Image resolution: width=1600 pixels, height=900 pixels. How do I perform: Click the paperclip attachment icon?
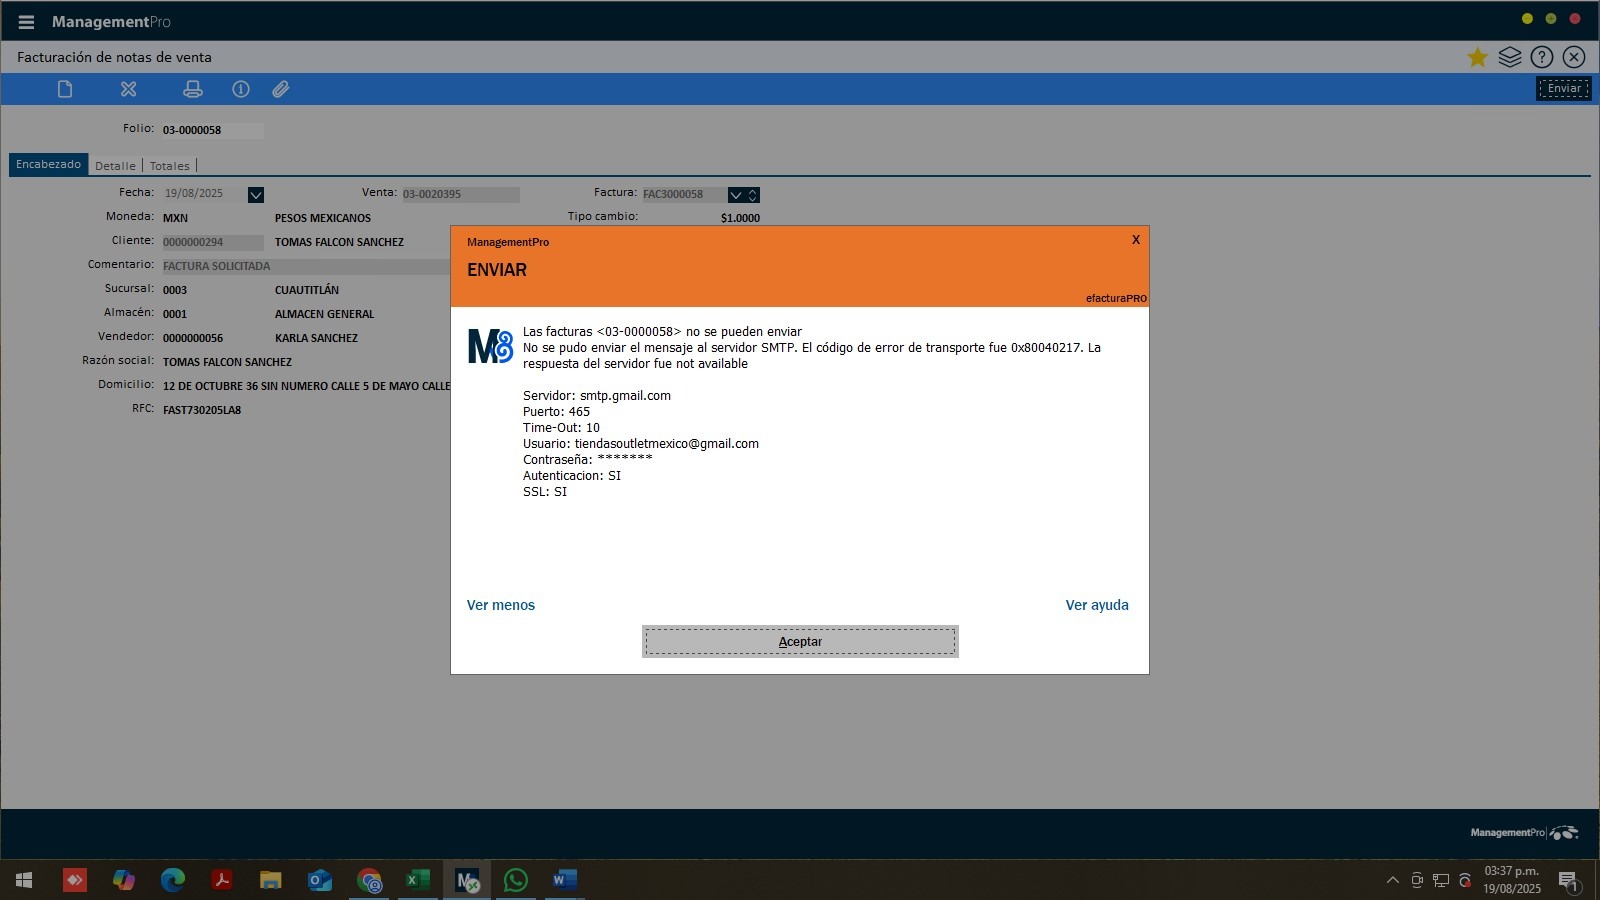[281, 89]
